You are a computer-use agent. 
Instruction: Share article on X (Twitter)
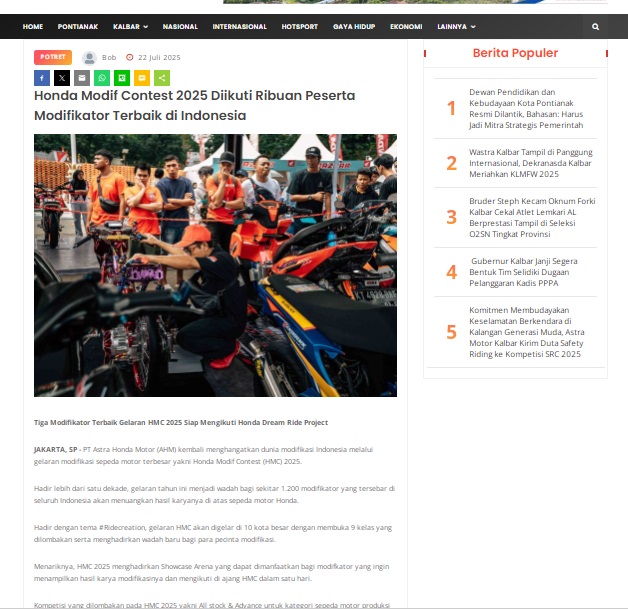click(62, 78)
